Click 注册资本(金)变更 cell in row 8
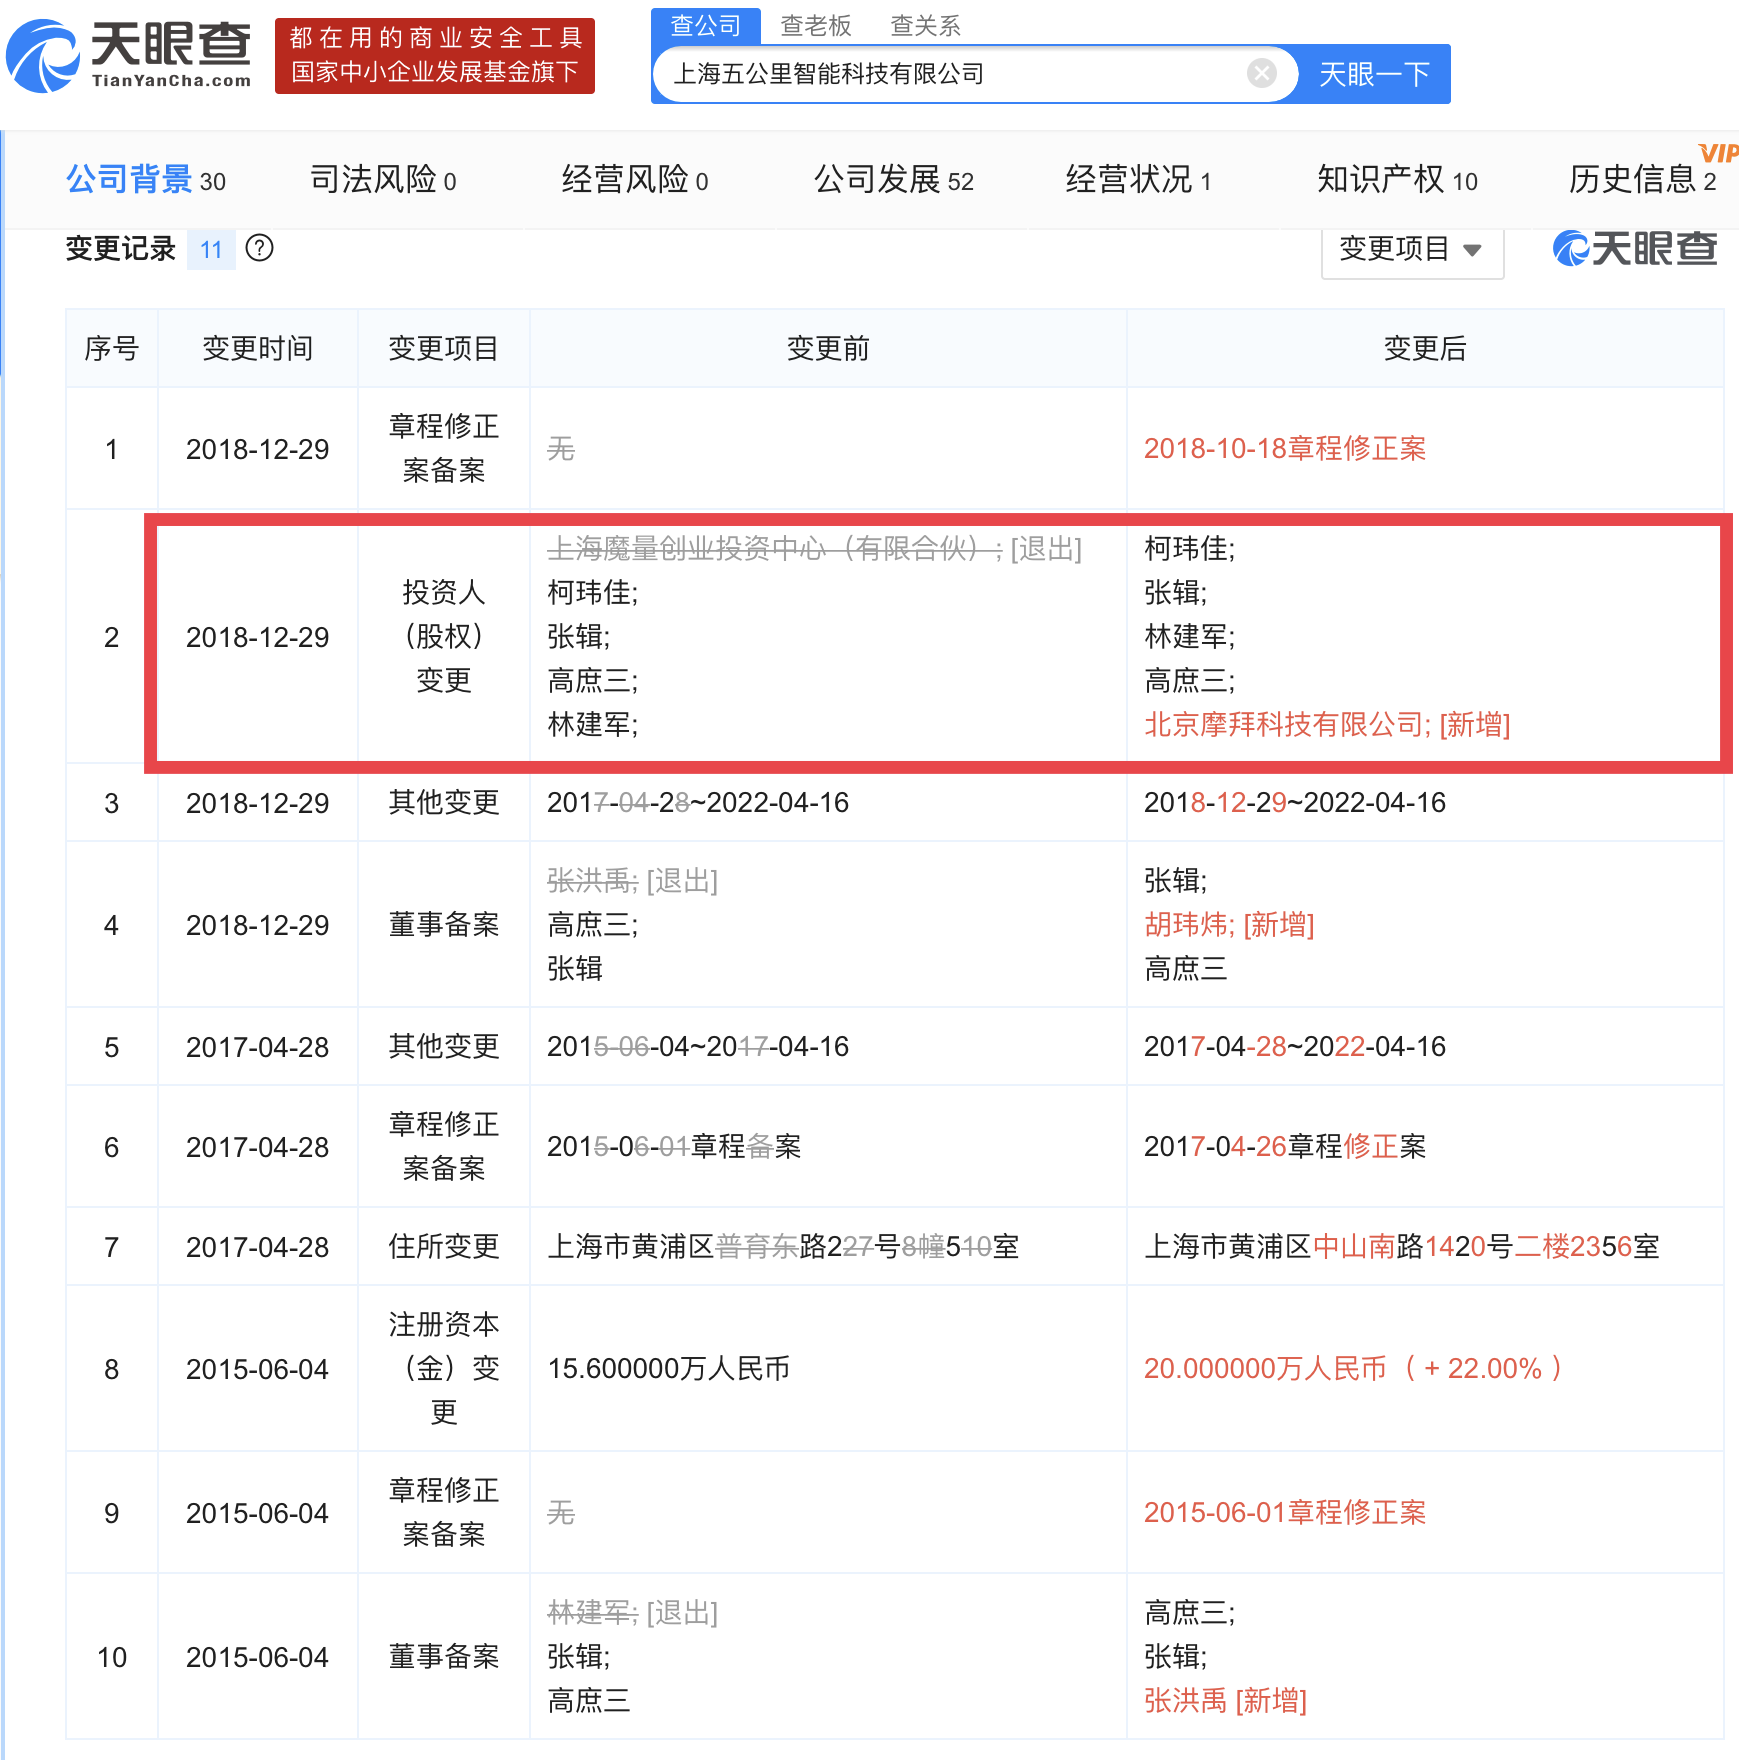 [444, 1368]
